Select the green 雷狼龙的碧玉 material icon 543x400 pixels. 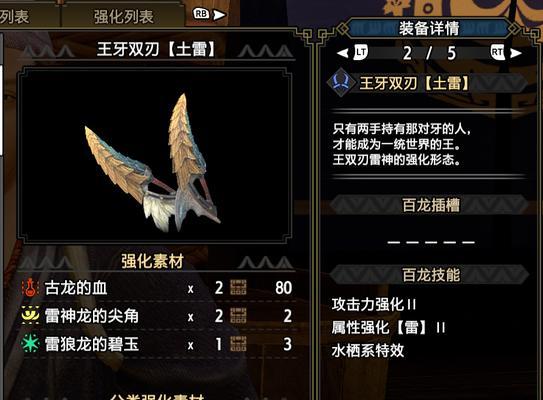(30, 344)
